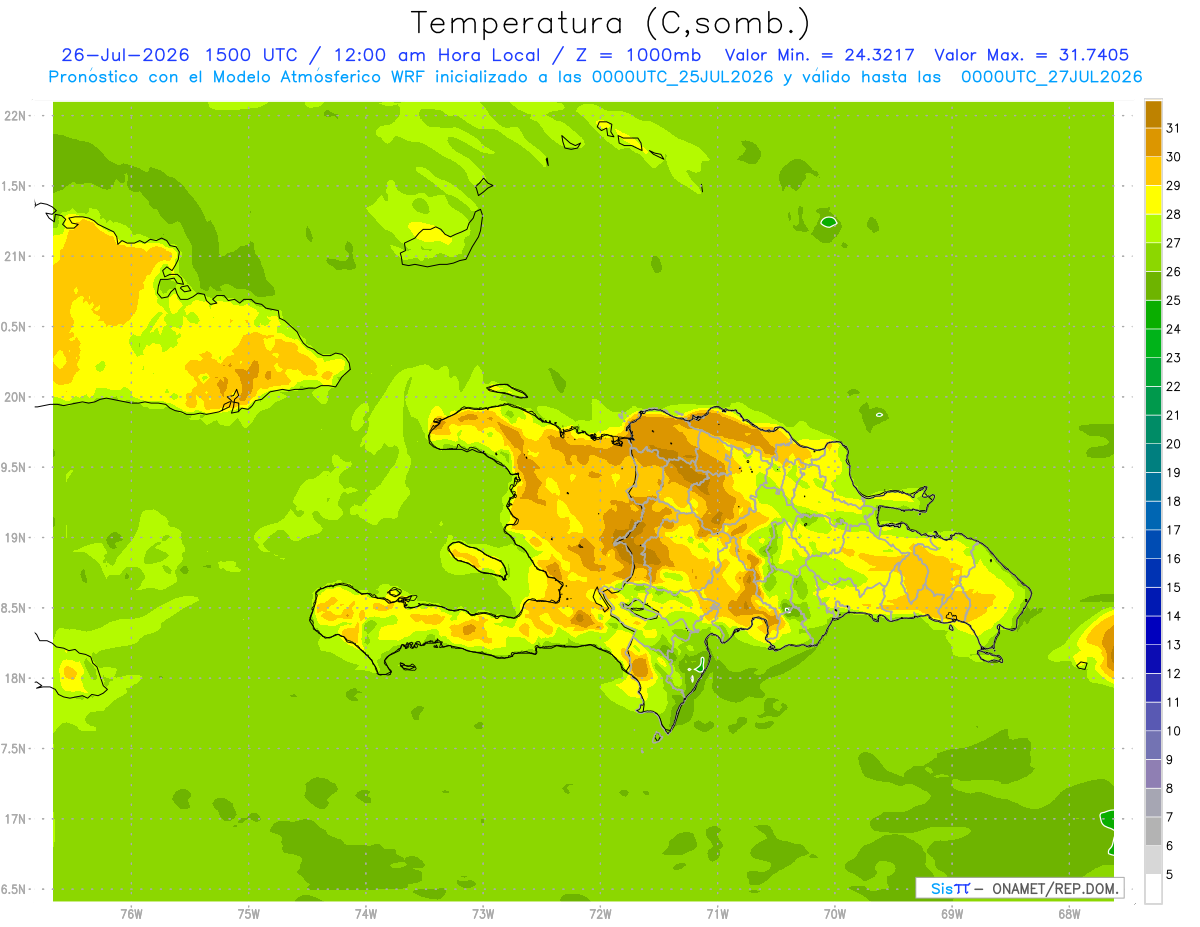Pick the lime swatch between 27 and 28
The height and width of the screenshot is (927, 1200).
click(x=1153, y=228)
